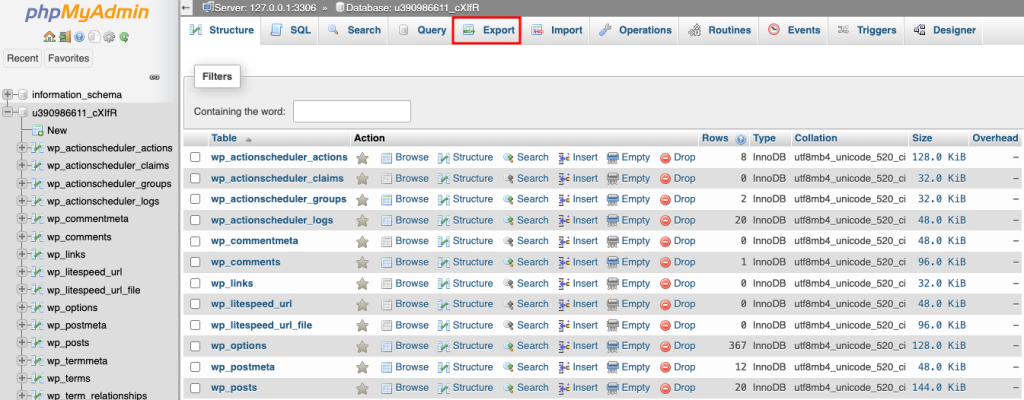Expand wp_links table in sidebar tree
Screen dimensions: 1024x400
21,254
